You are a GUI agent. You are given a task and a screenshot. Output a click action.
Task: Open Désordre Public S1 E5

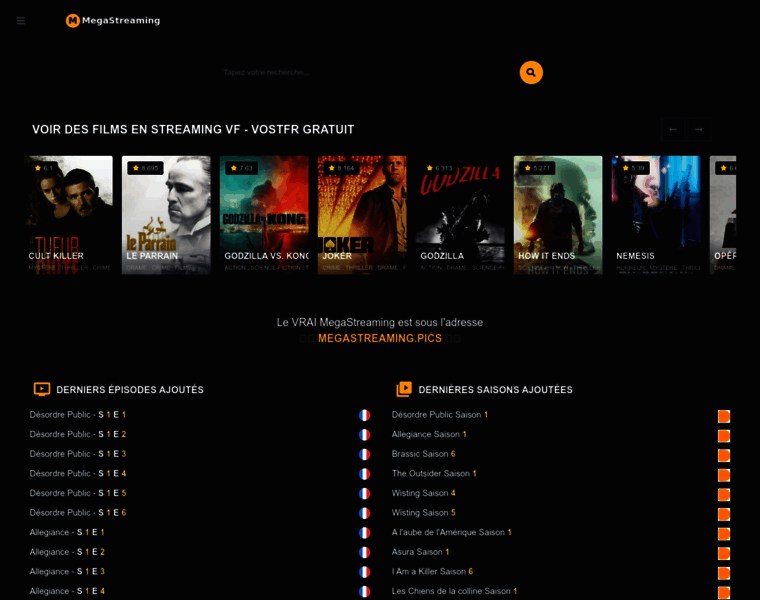pos(78,493)
